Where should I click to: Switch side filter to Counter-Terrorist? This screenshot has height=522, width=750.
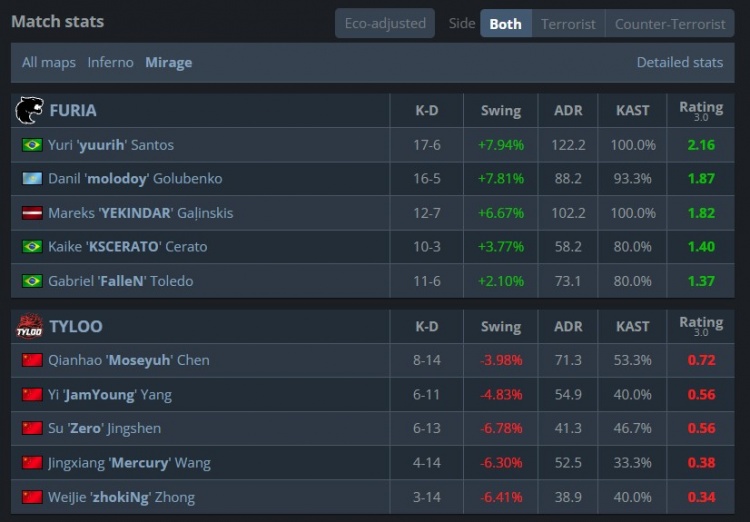[x=670, y=23]
